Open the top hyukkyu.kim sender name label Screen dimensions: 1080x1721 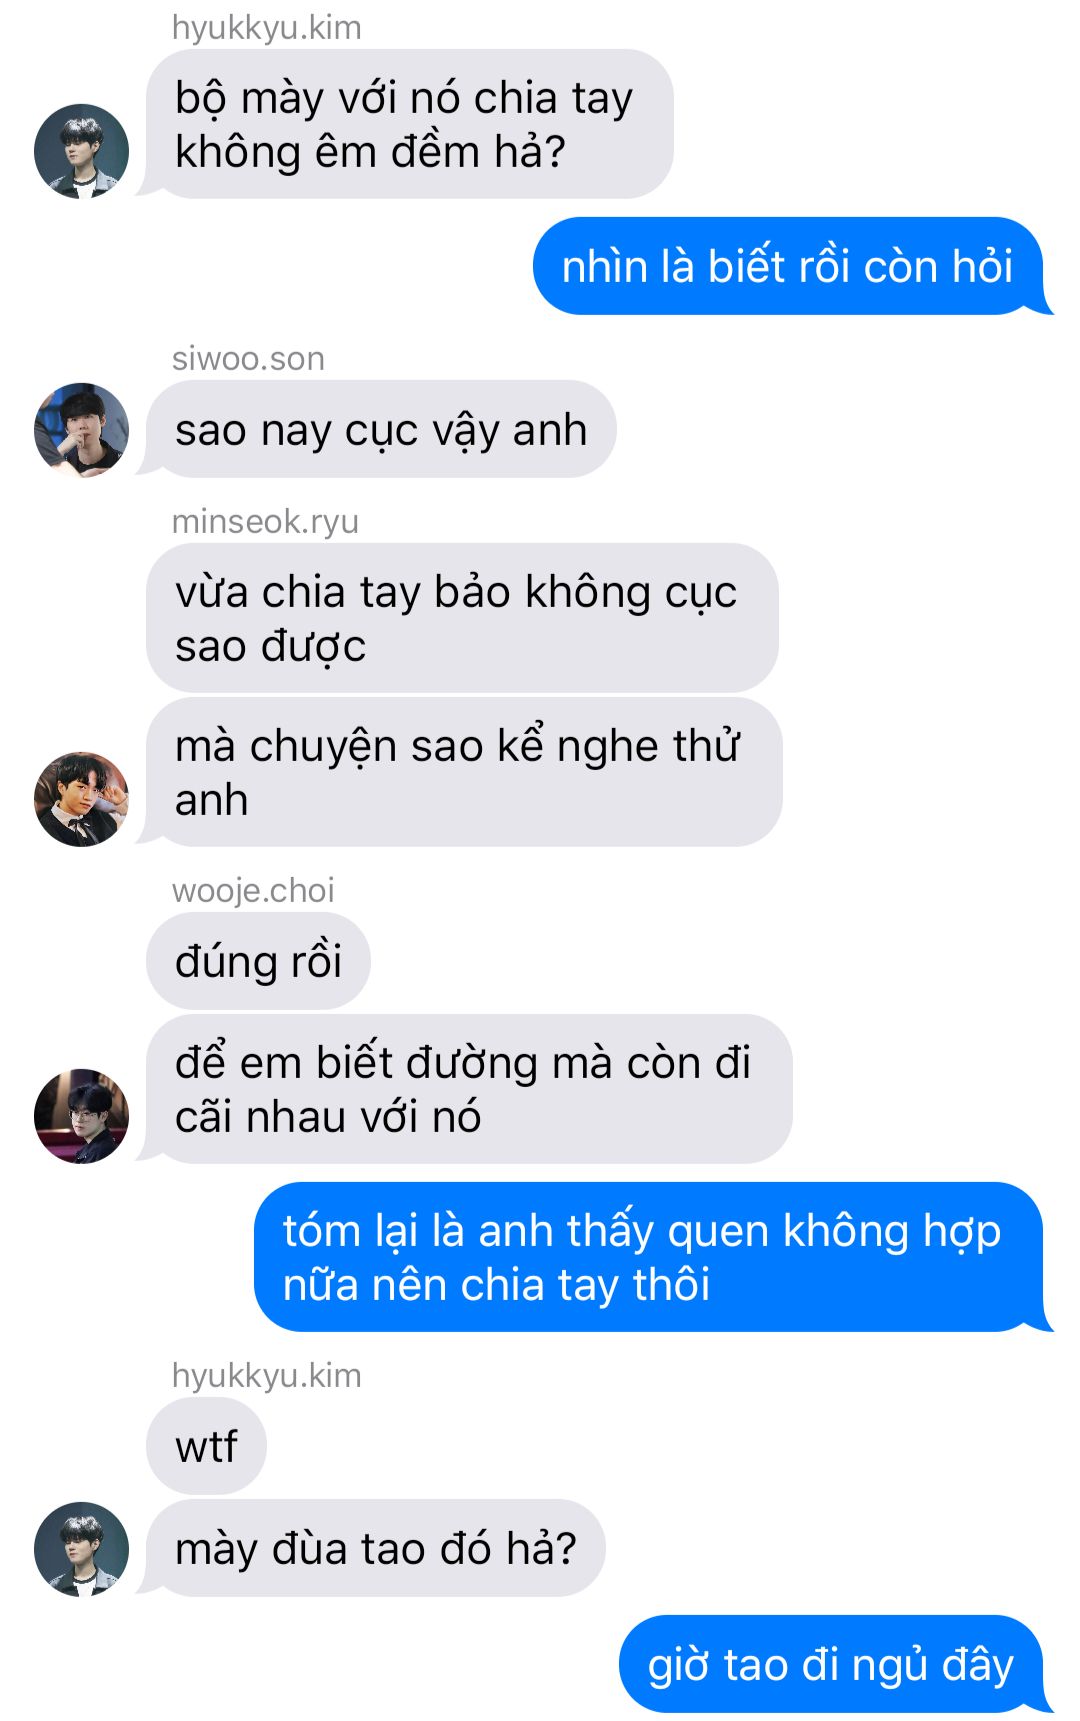pyautogui.click(x=266, y=27)
